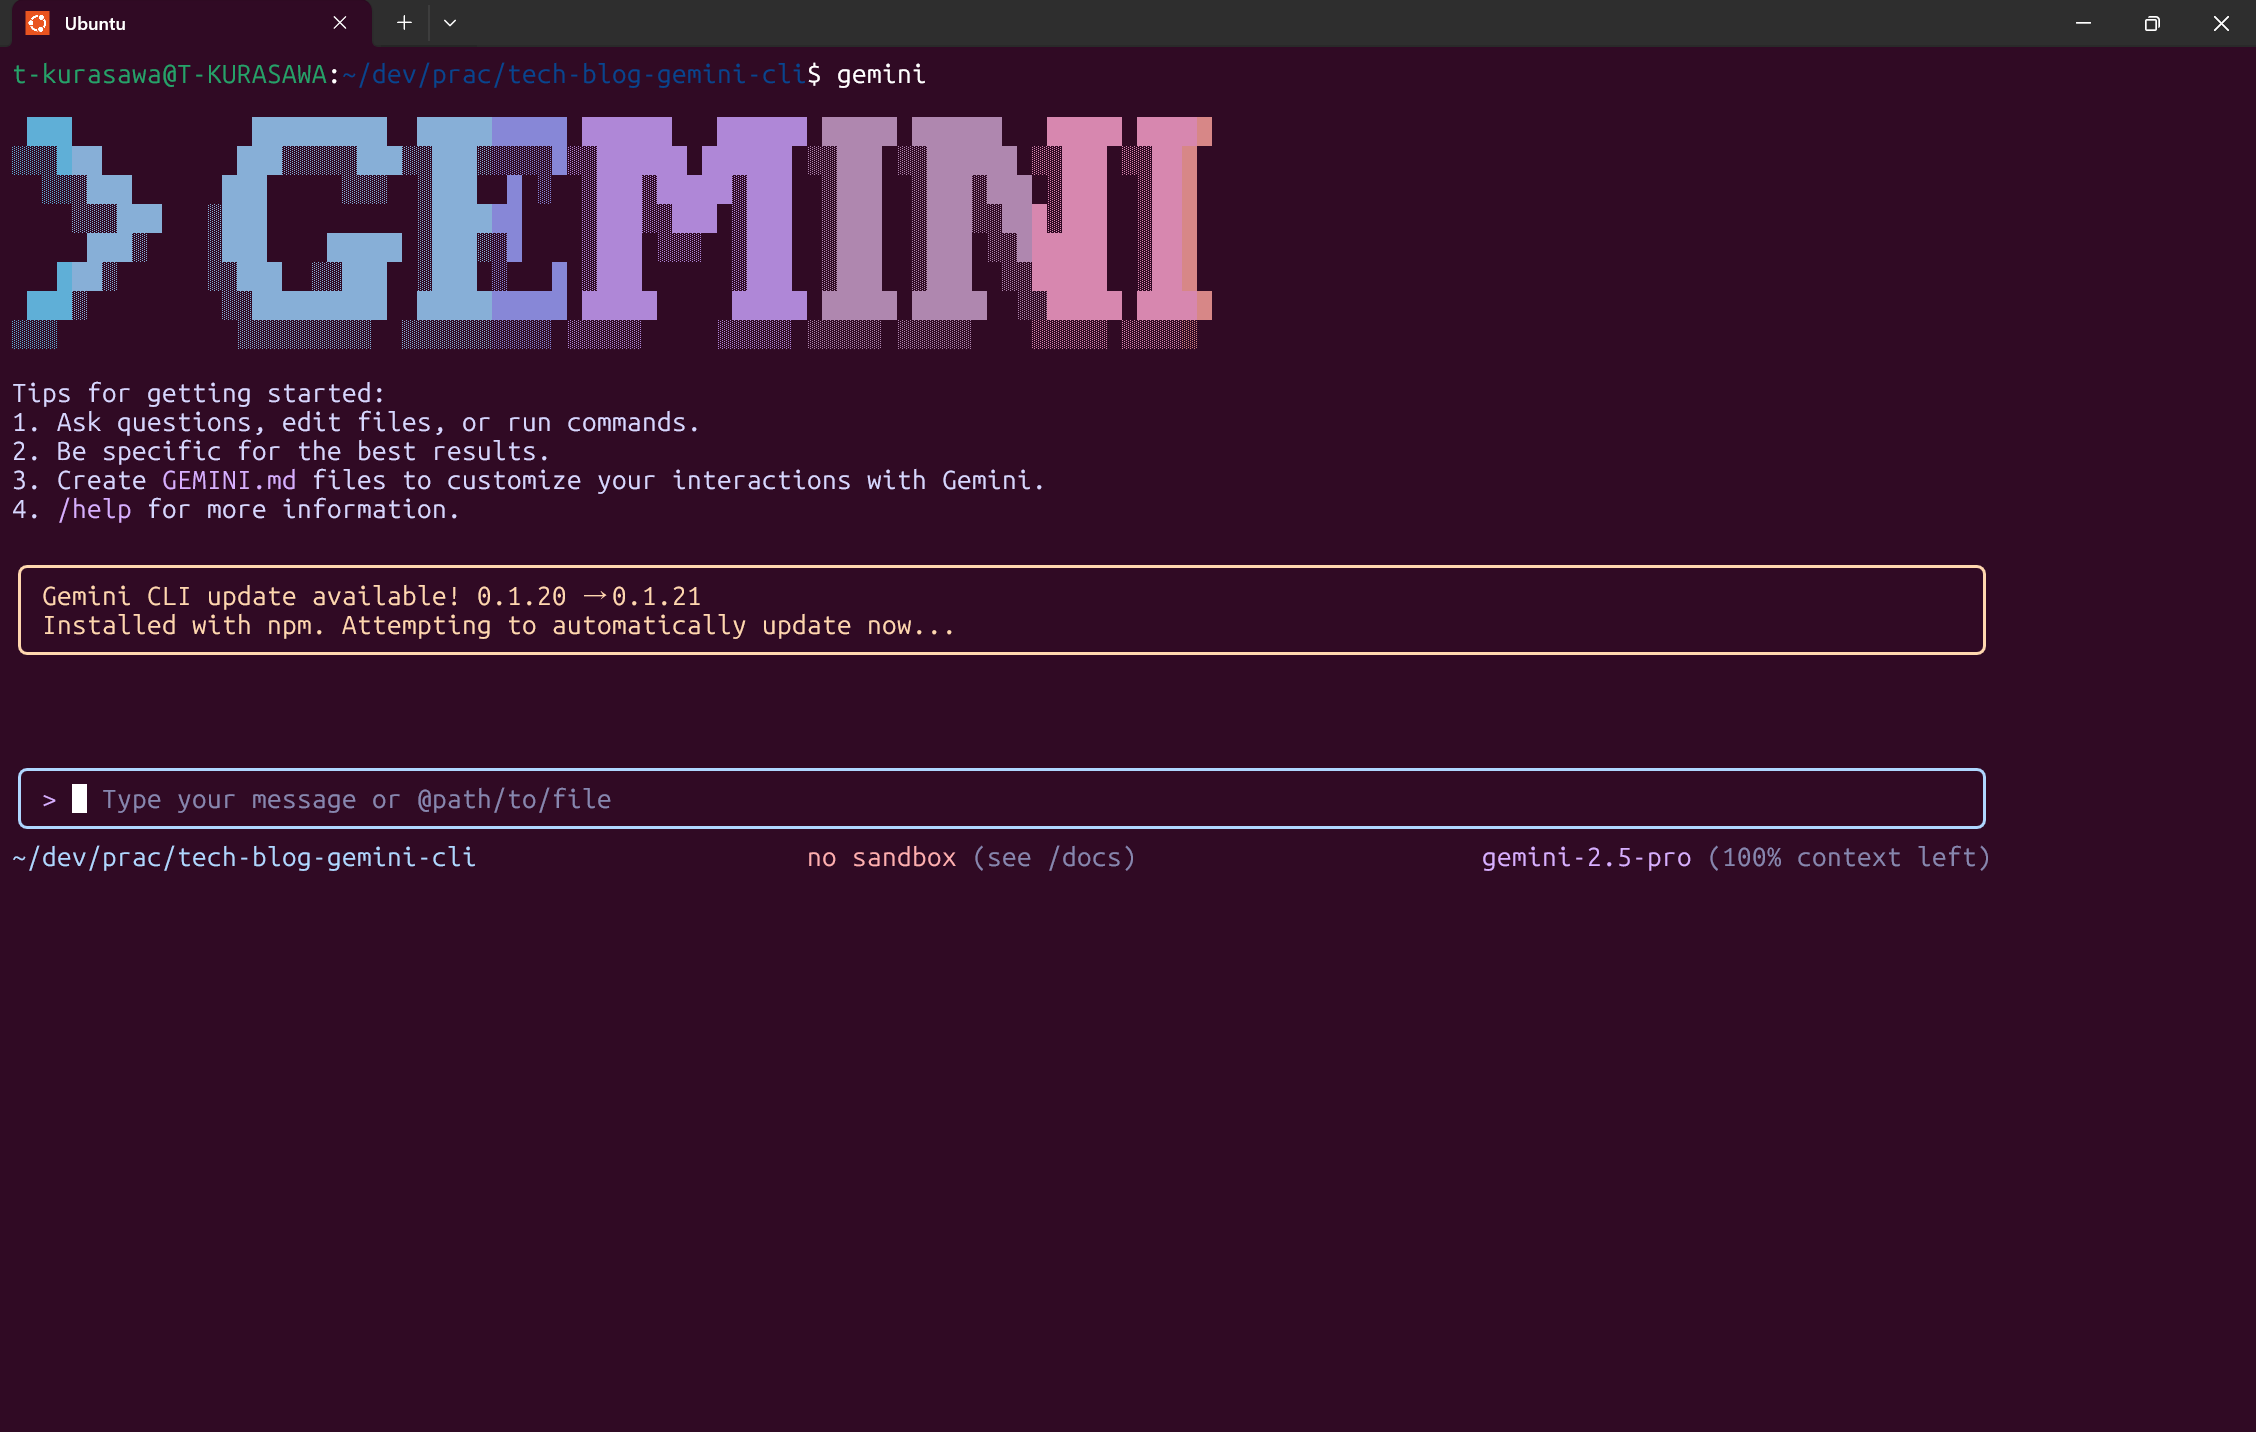
Task: Click the gemini-2.5-pro model indicator
Action: [1586, 858]
